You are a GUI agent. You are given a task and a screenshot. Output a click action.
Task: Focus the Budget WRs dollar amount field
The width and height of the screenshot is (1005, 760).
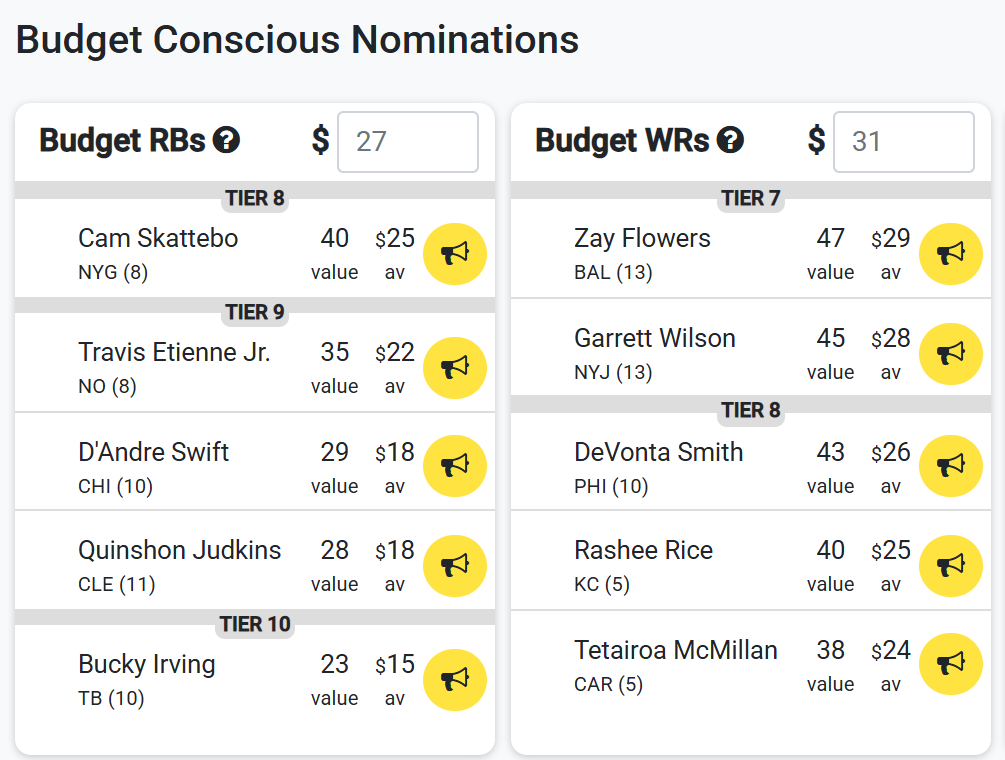pos(904,142)
